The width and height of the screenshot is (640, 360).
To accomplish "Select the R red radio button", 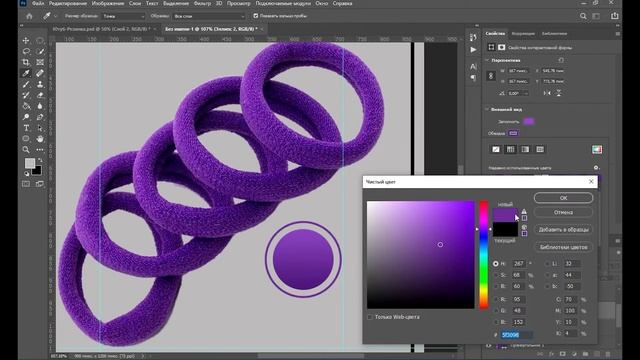I will (x=496, y=299).
